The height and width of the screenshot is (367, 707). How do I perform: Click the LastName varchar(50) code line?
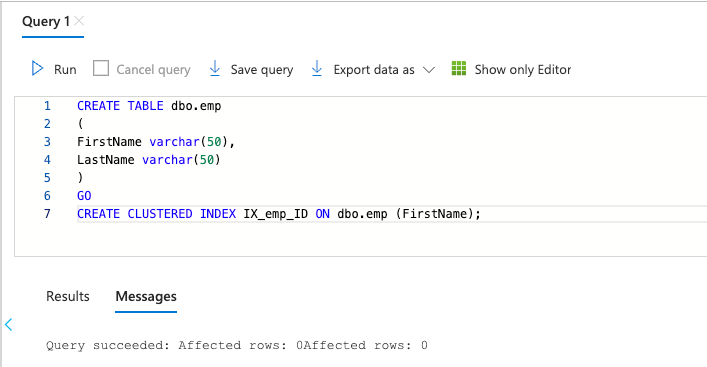[x=149, y=160]
